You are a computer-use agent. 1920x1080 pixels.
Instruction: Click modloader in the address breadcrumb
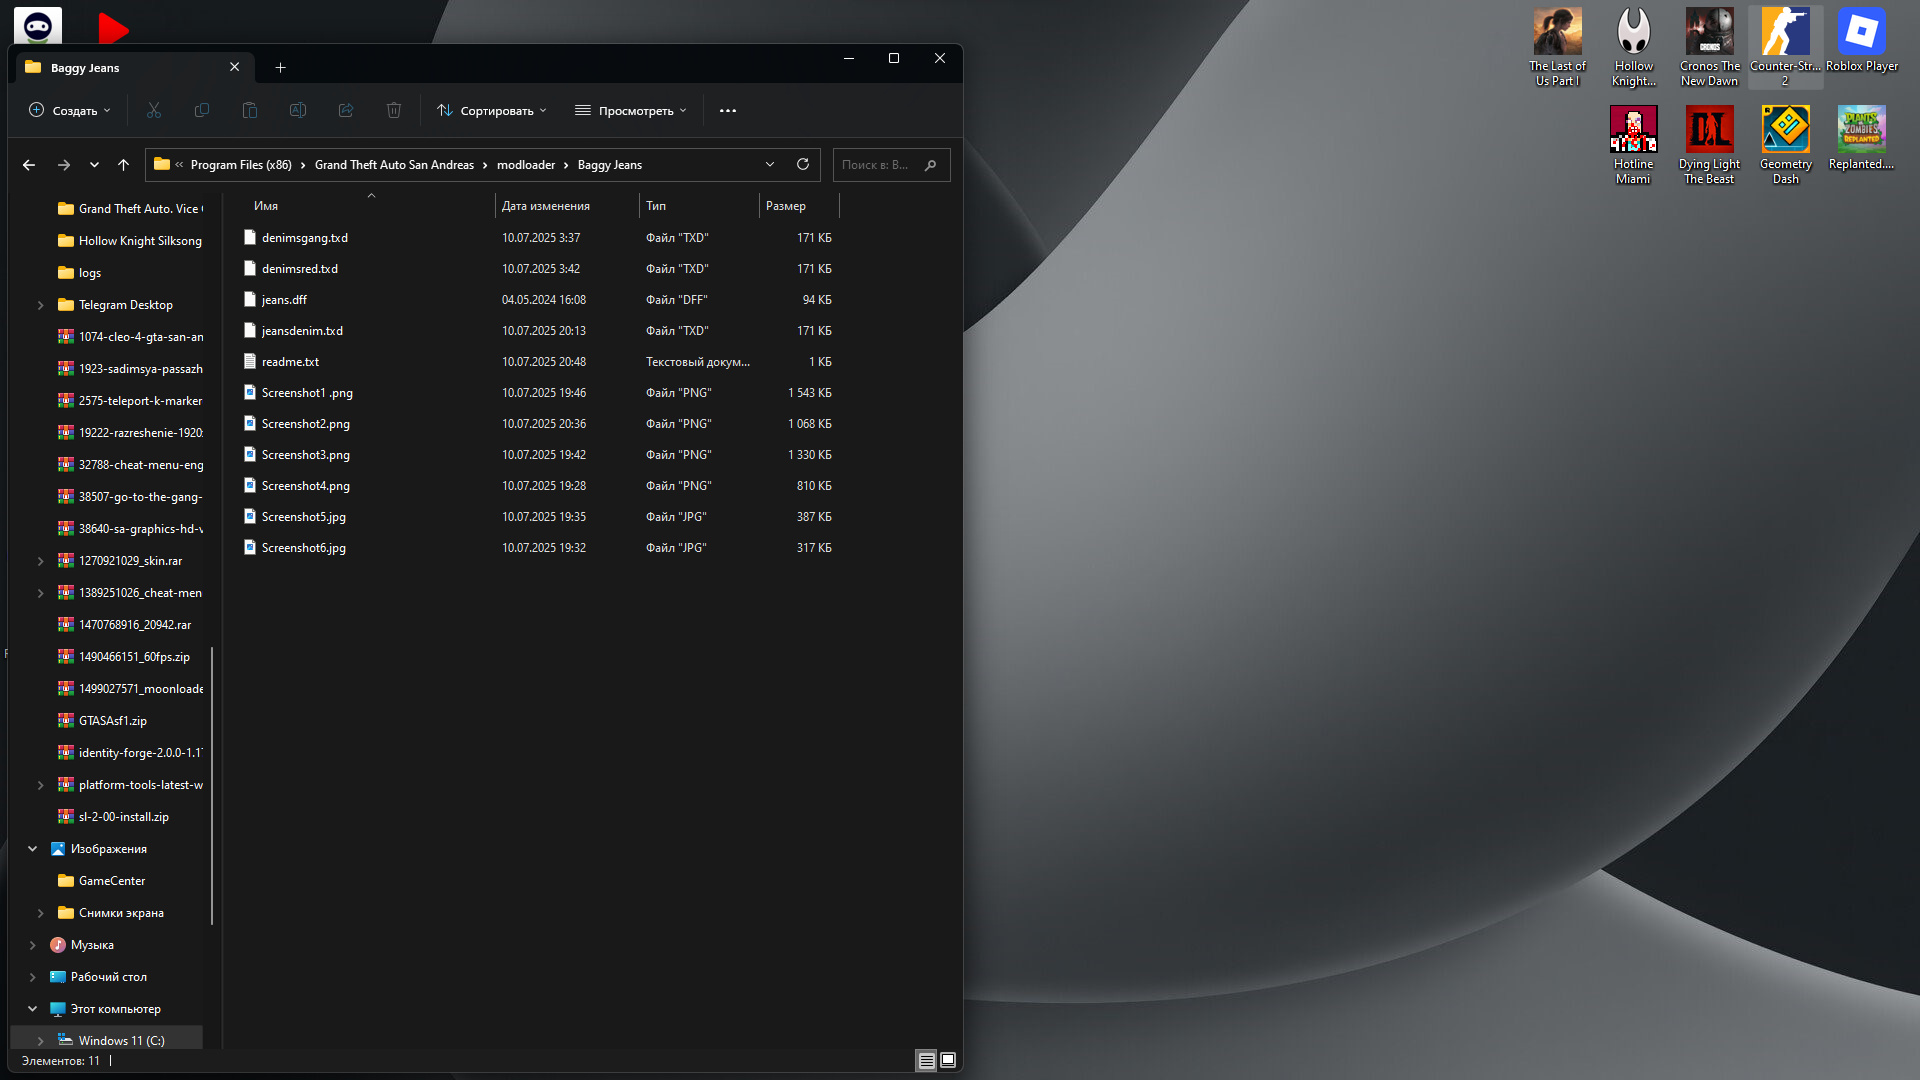coord(525,165)
